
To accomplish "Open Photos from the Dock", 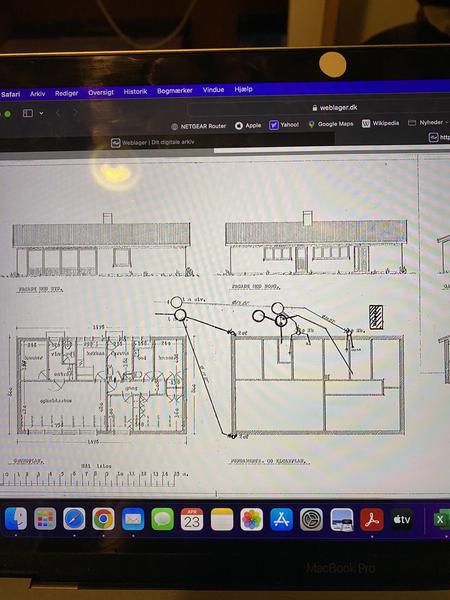I will (252, 519).
